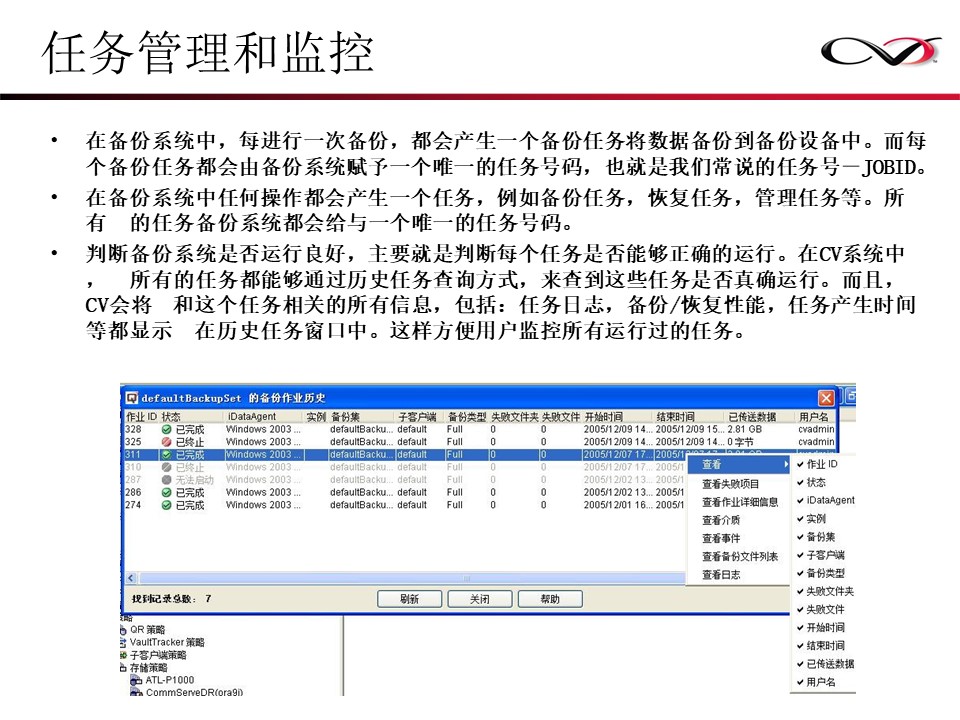This screenshot has width=960, height=720.
Task: Click the VaultTracker 策略 tree icon
Action: click(124, 642)
